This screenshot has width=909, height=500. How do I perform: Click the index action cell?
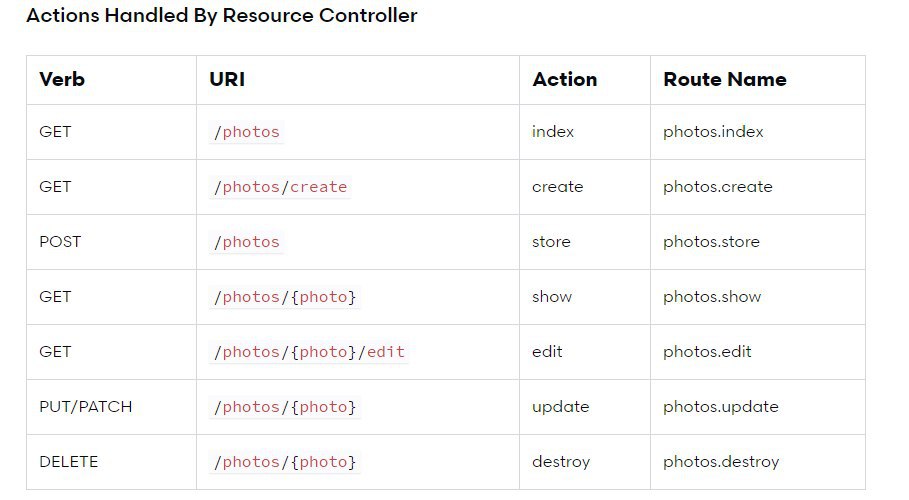click(553, 132)
